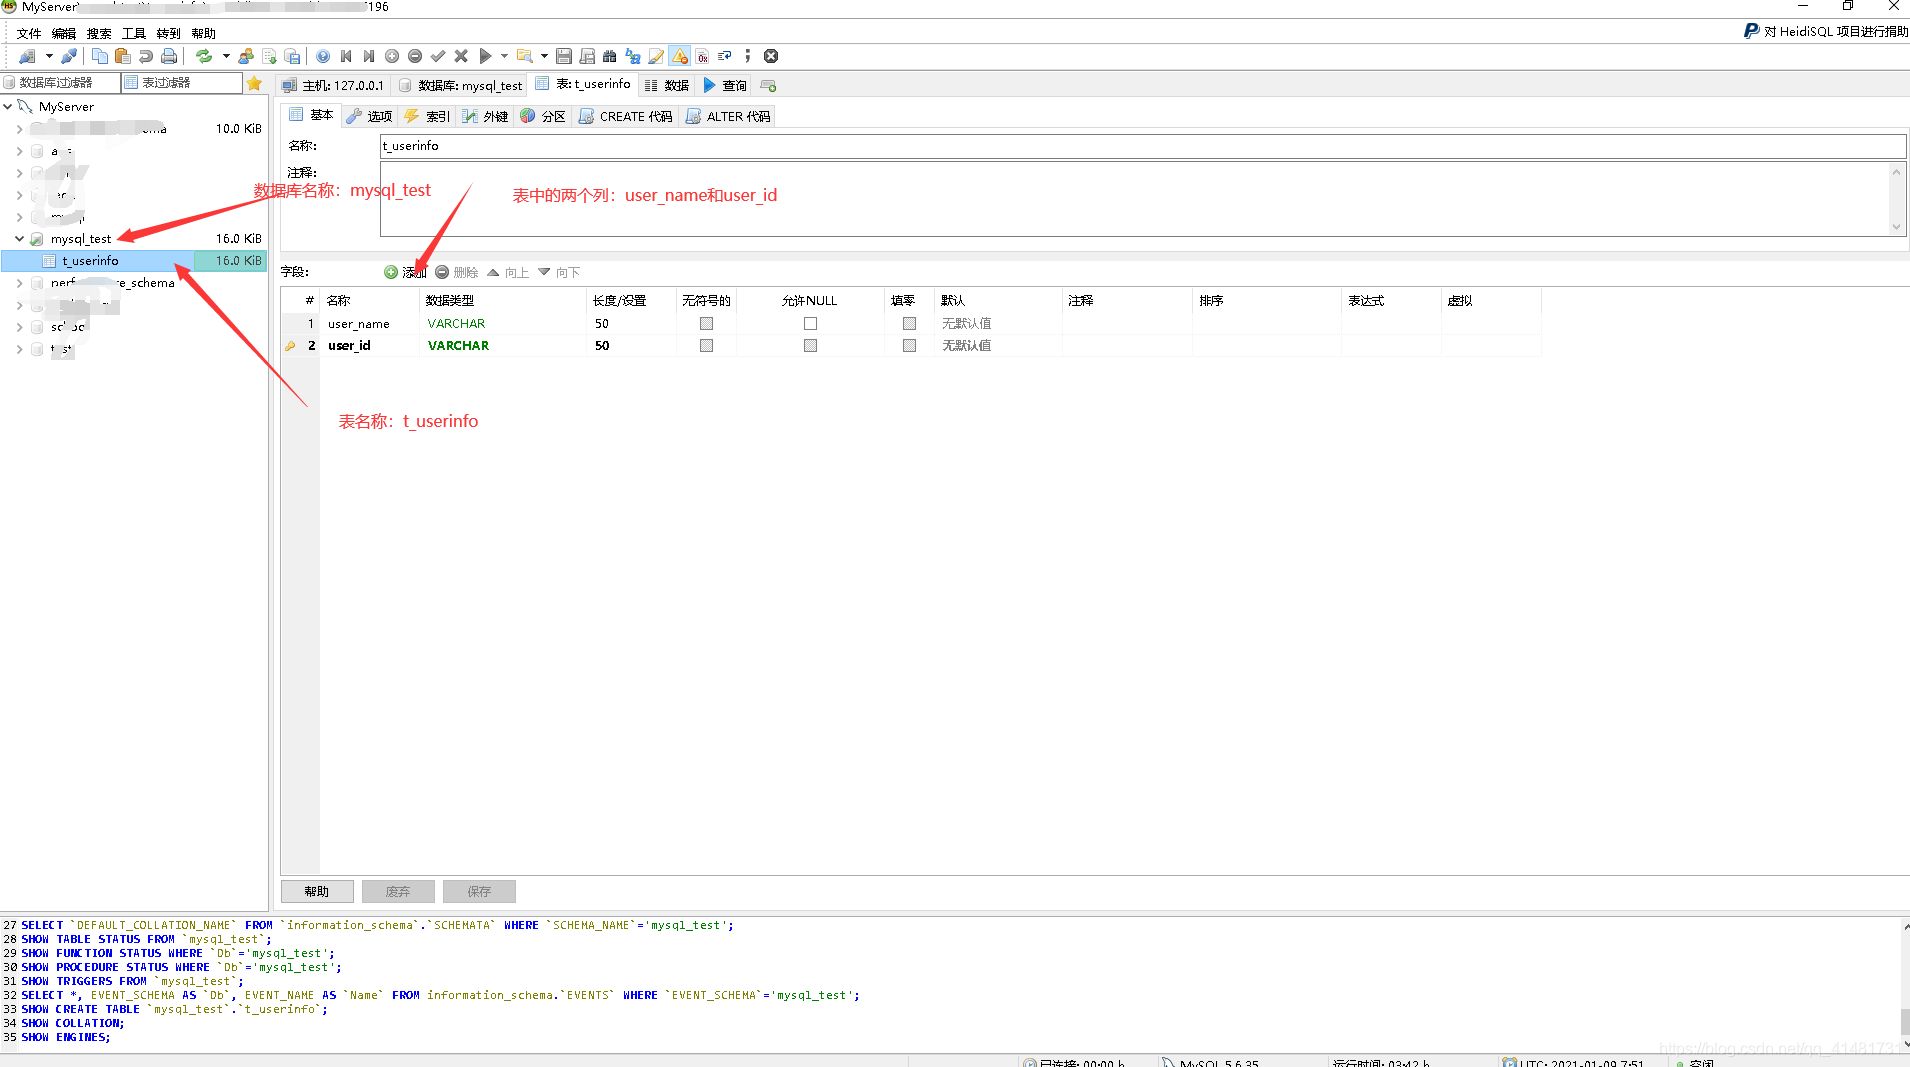Click the export database SQL icon

(269, 56)
